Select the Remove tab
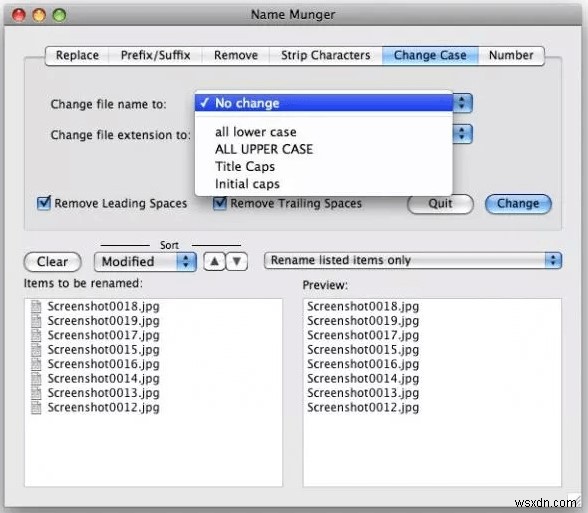This screenshot has width=588, height=513. pyautogui.click(x=236, y=56)
